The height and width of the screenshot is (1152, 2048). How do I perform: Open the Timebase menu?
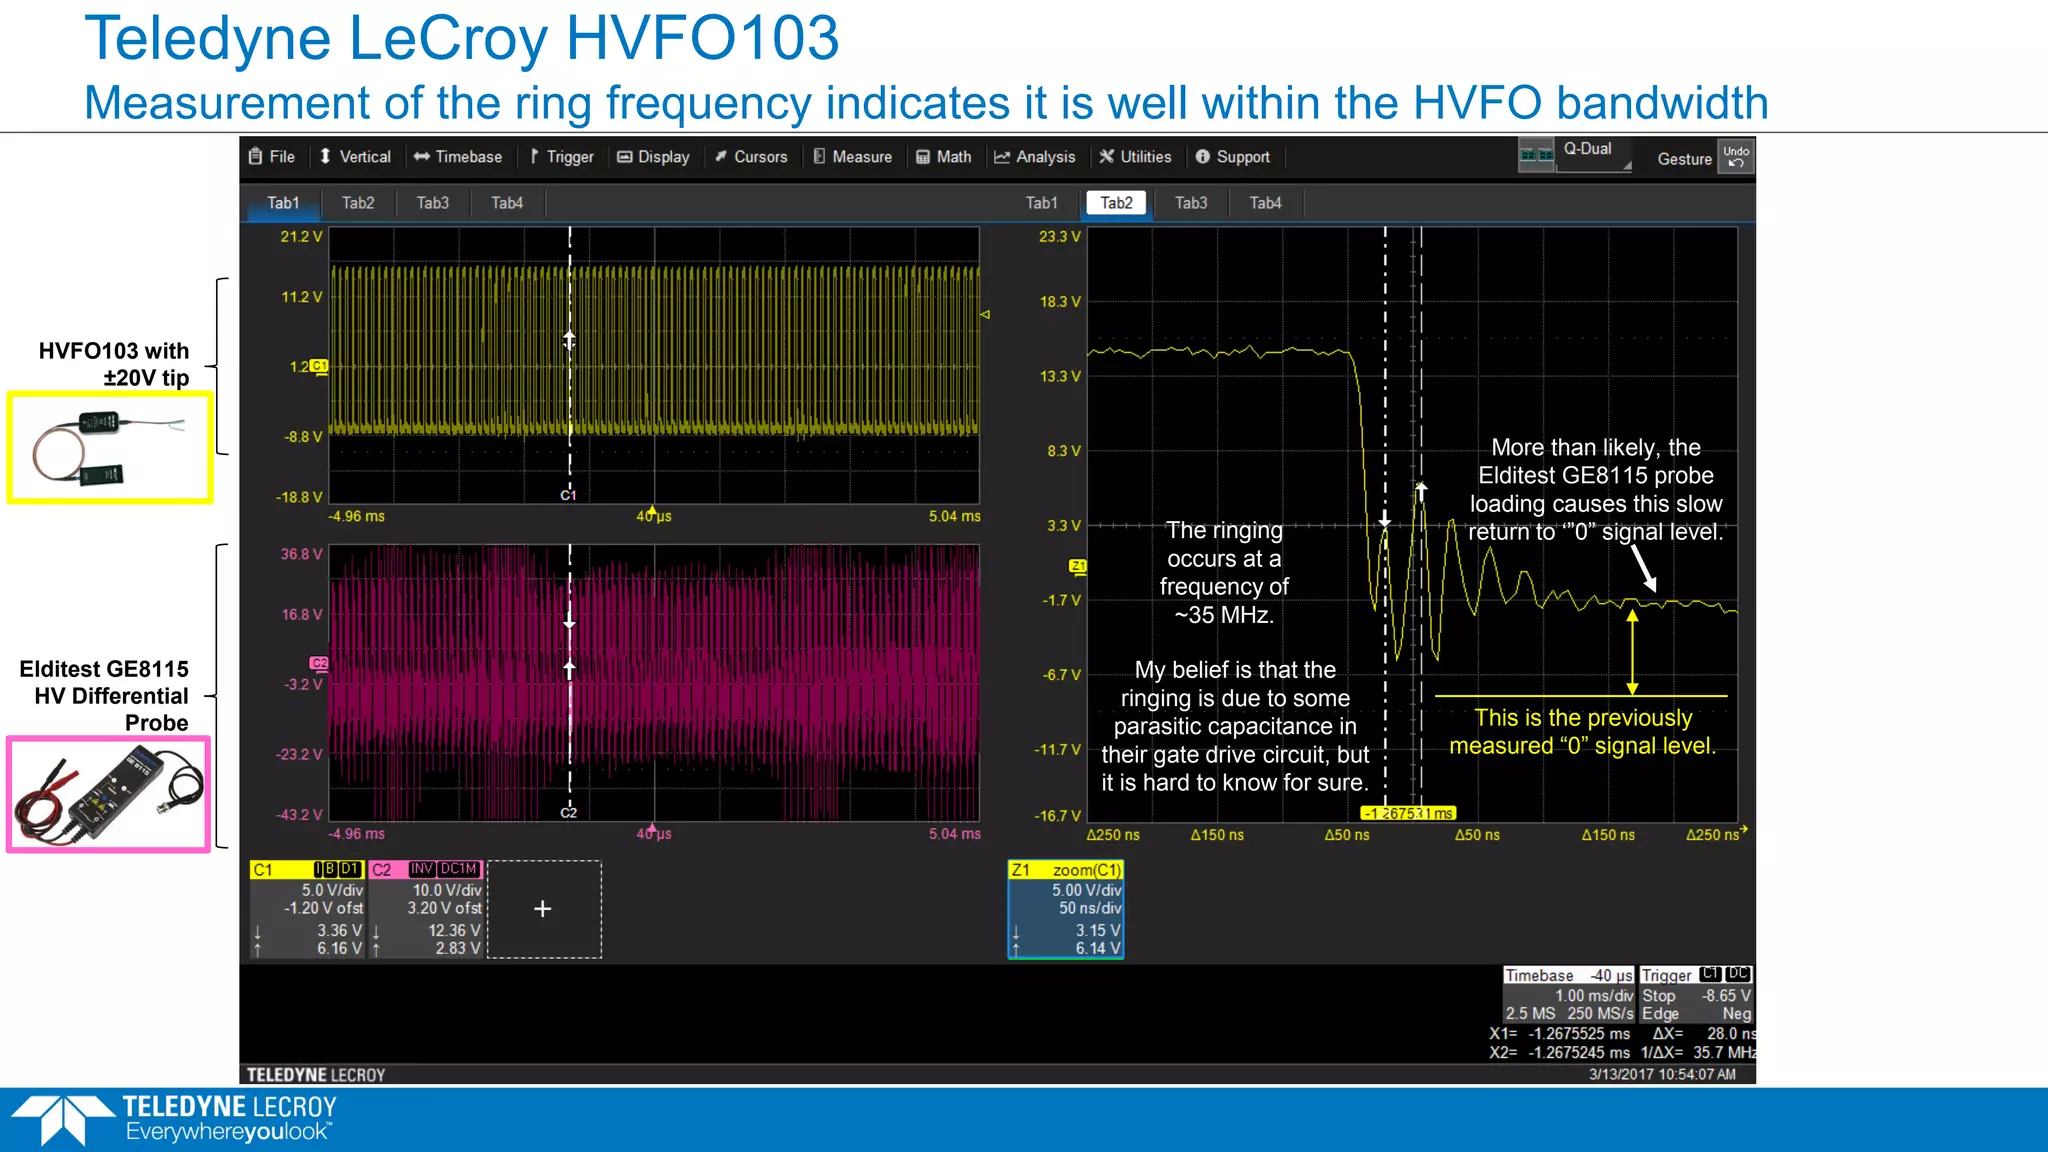pos(458,157)
